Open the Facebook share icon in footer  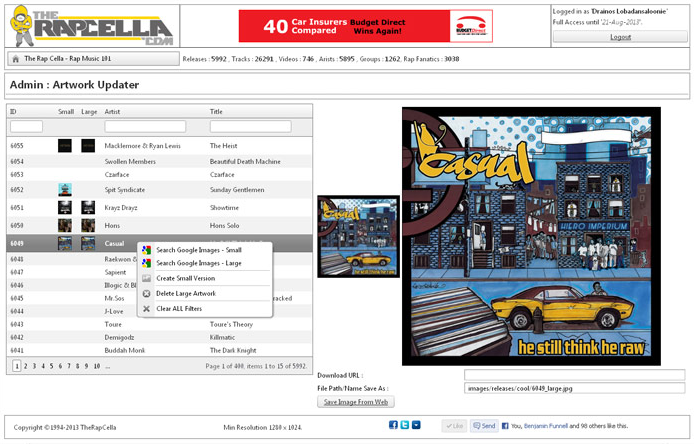pyautogui.click(x=393, y=425)
